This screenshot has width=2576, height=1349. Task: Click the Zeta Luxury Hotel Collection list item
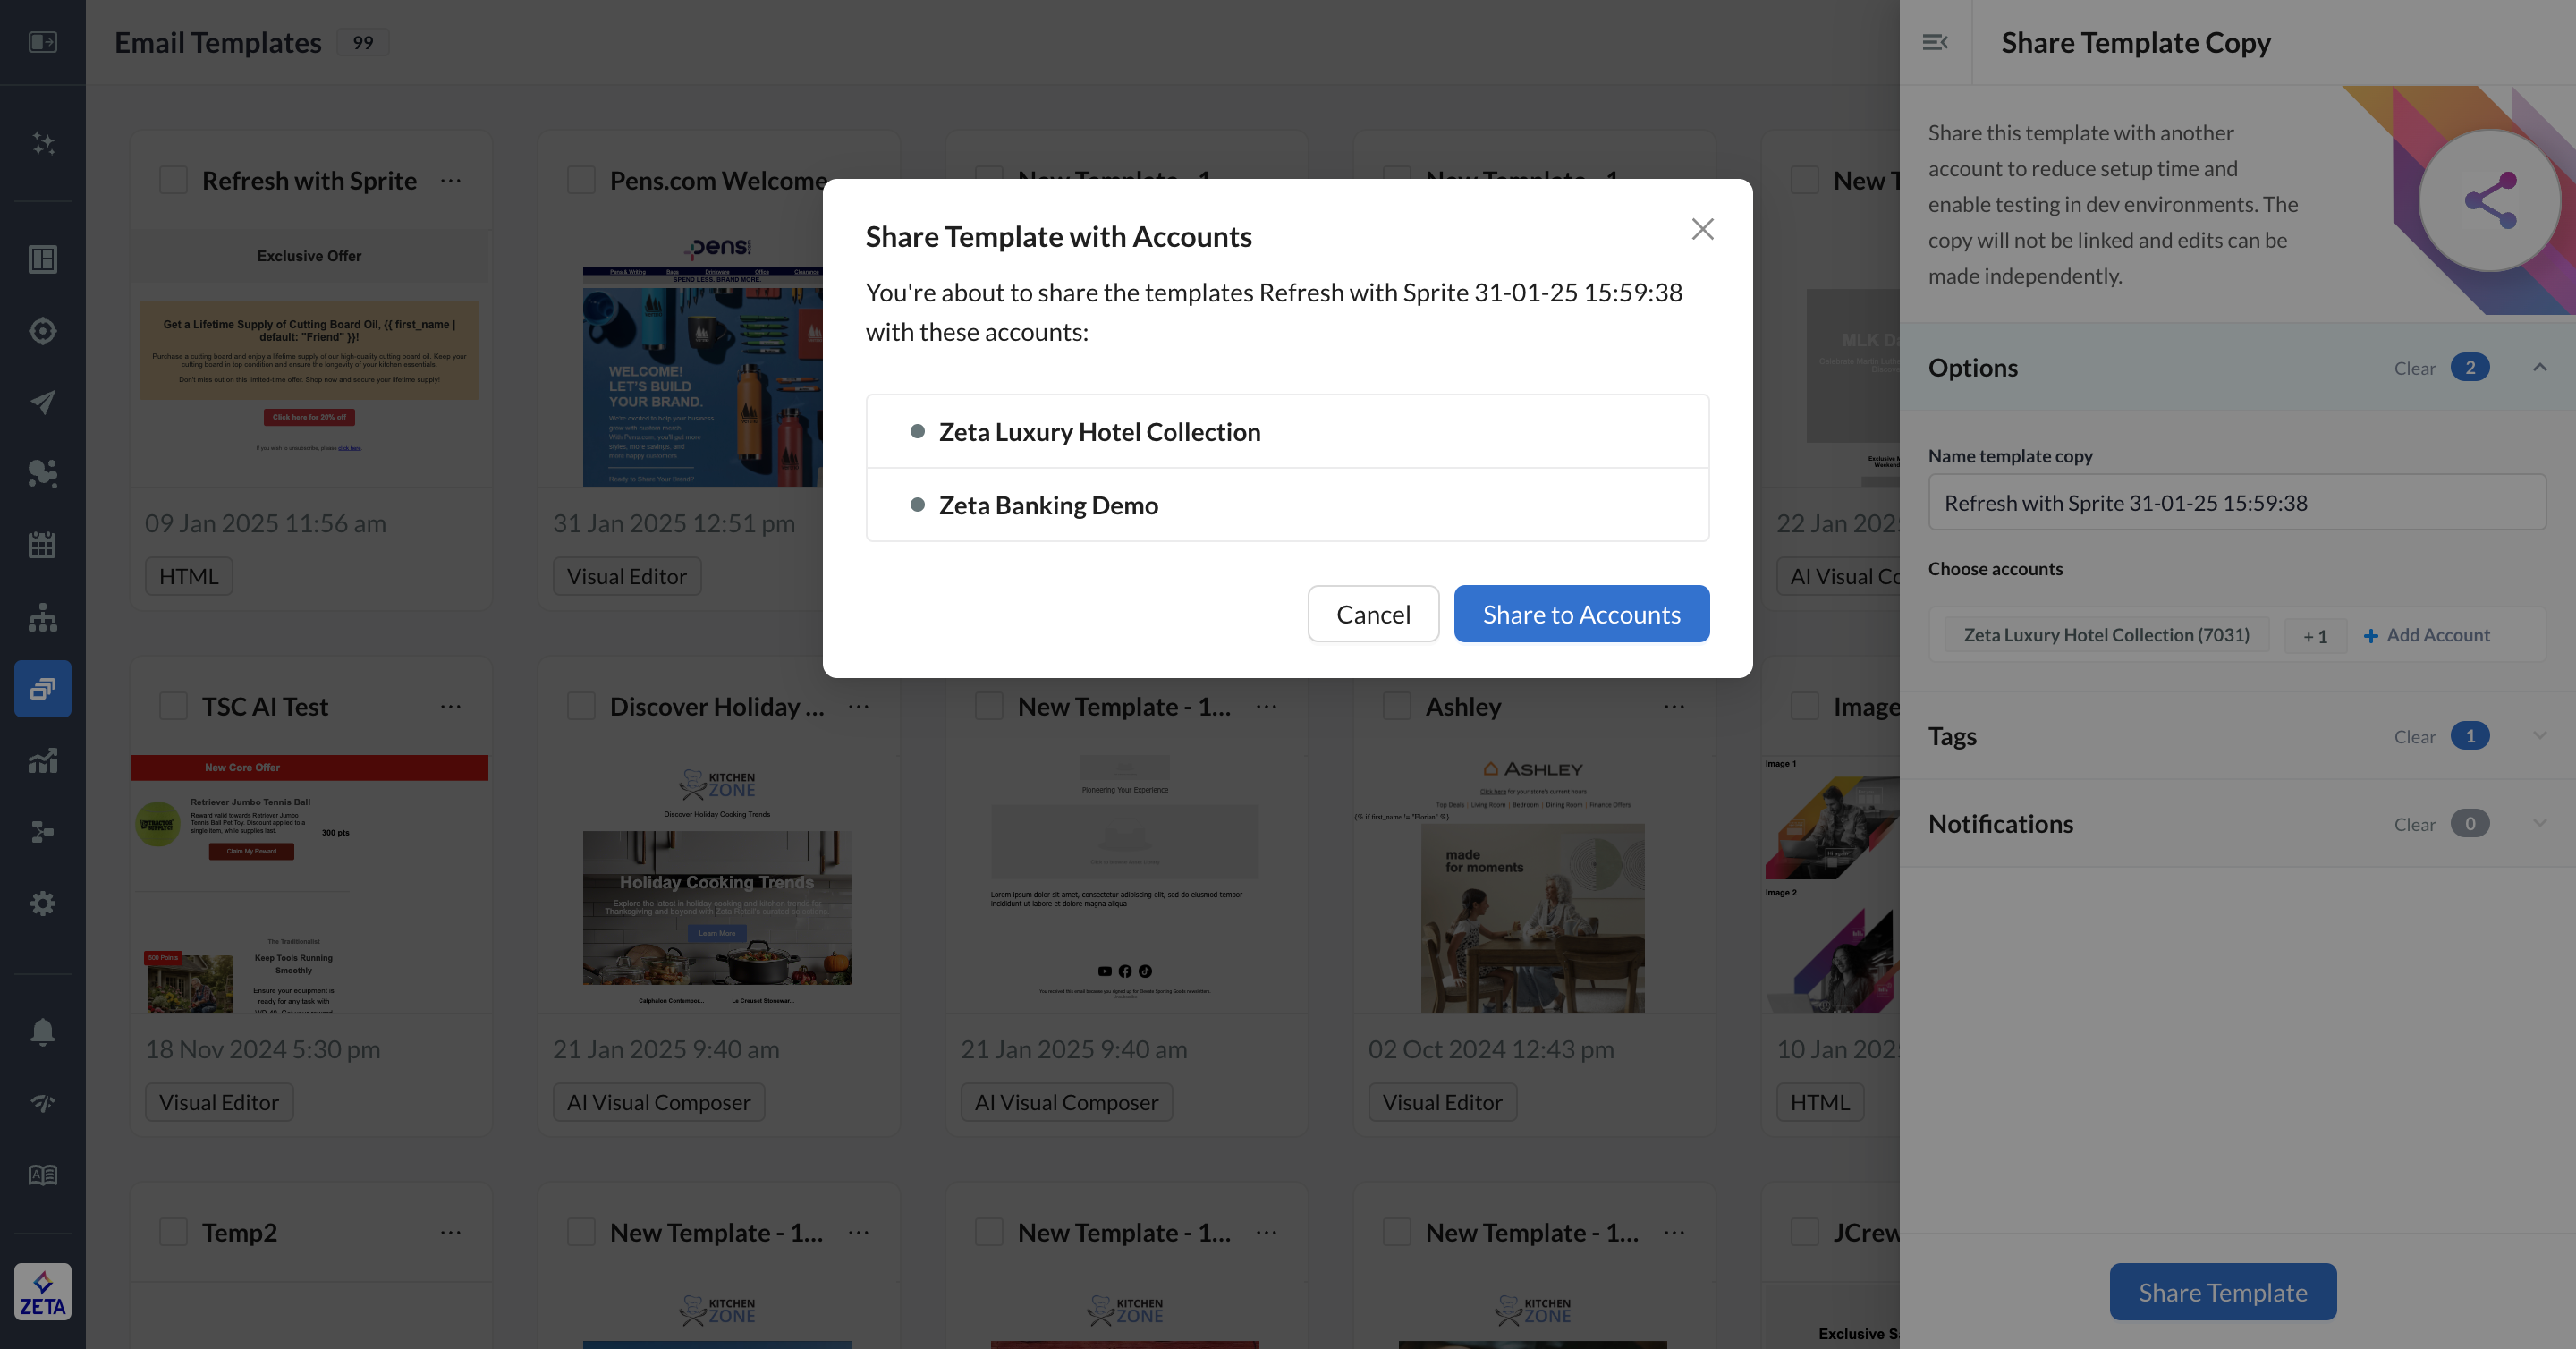(1287, 431)
